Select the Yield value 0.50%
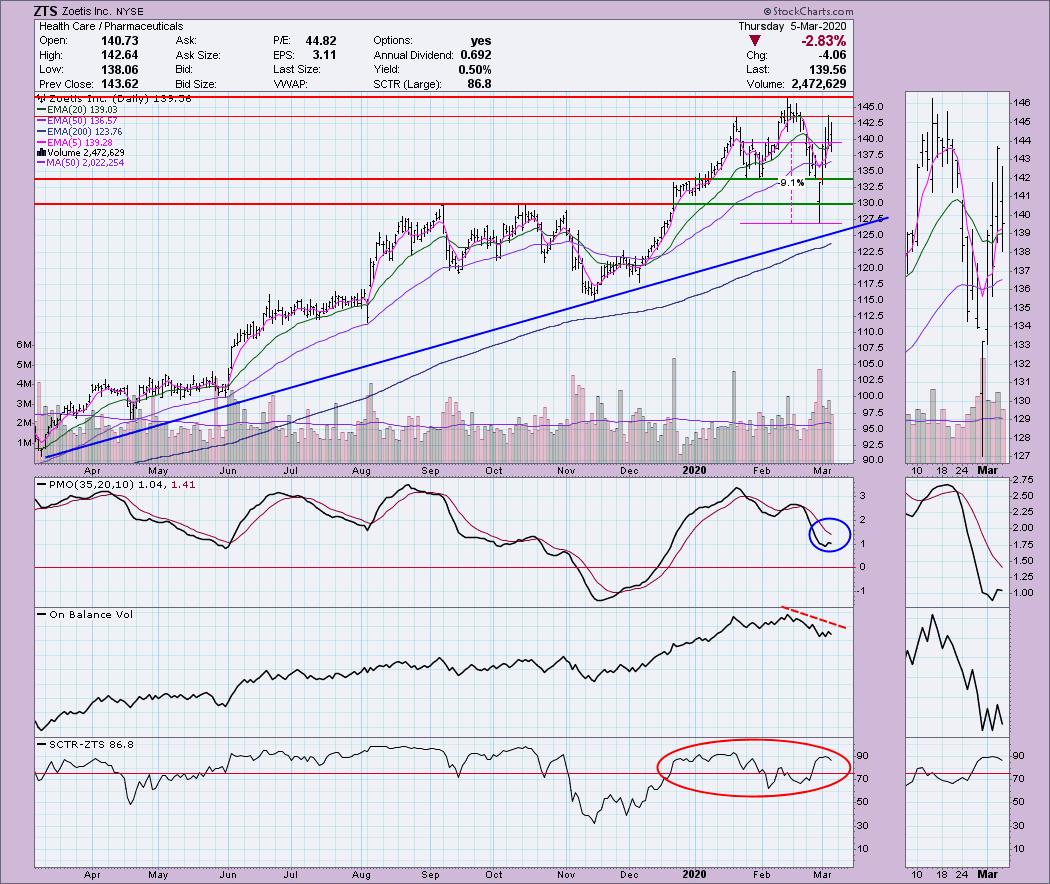1050x884 pixels. pyautogui.click(x=475, y=70)
